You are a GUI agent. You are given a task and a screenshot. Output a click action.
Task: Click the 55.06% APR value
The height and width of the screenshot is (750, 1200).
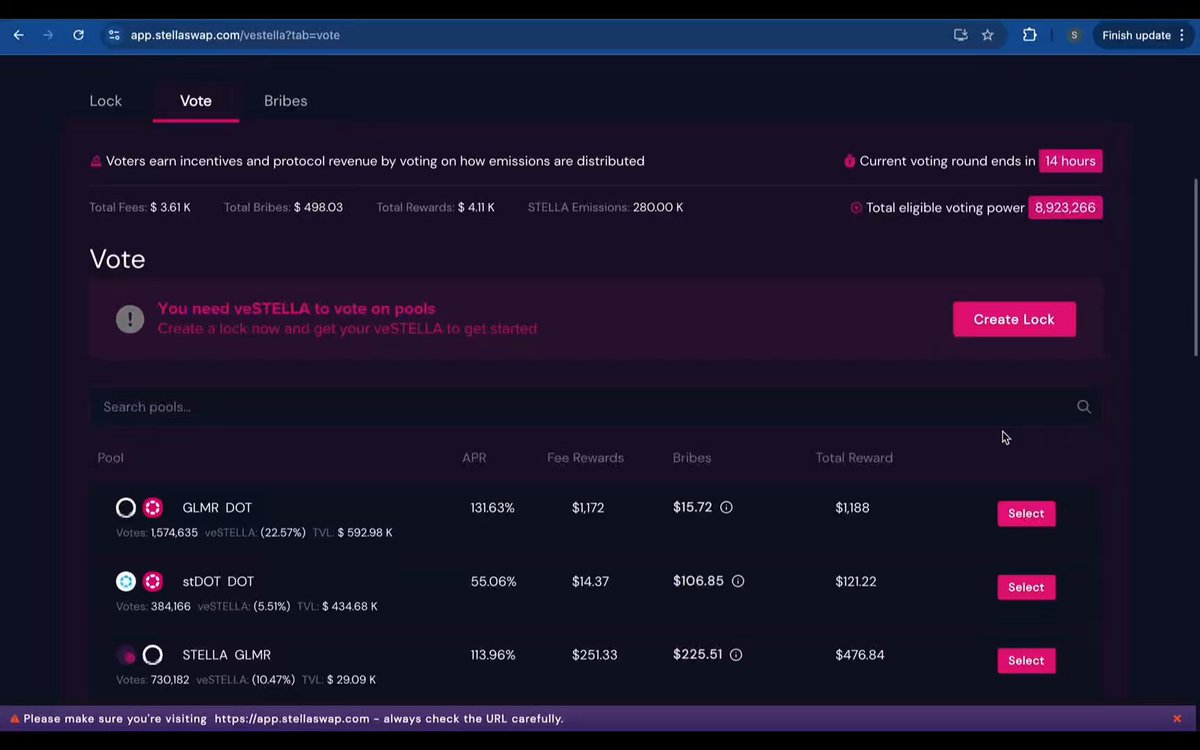pyautogui.click(x=494, y=582)
